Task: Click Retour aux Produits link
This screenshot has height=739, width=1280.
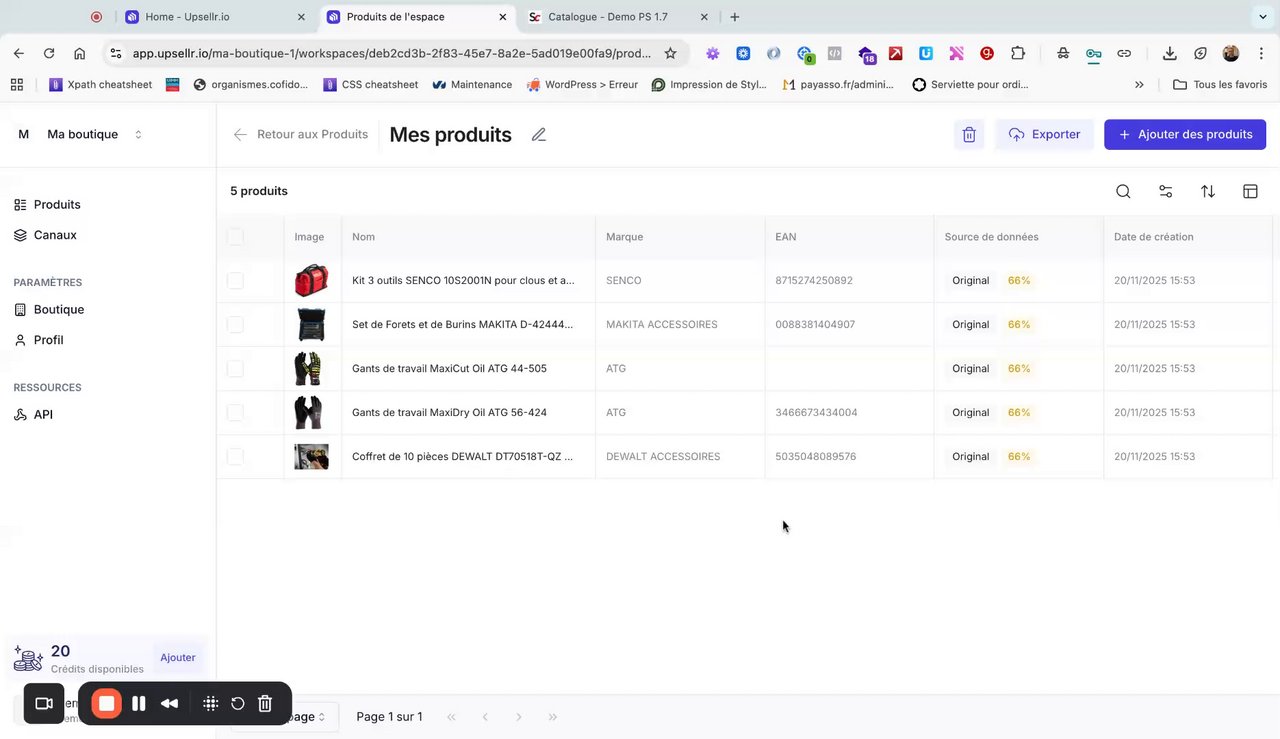Action: (x=312, y=134)
